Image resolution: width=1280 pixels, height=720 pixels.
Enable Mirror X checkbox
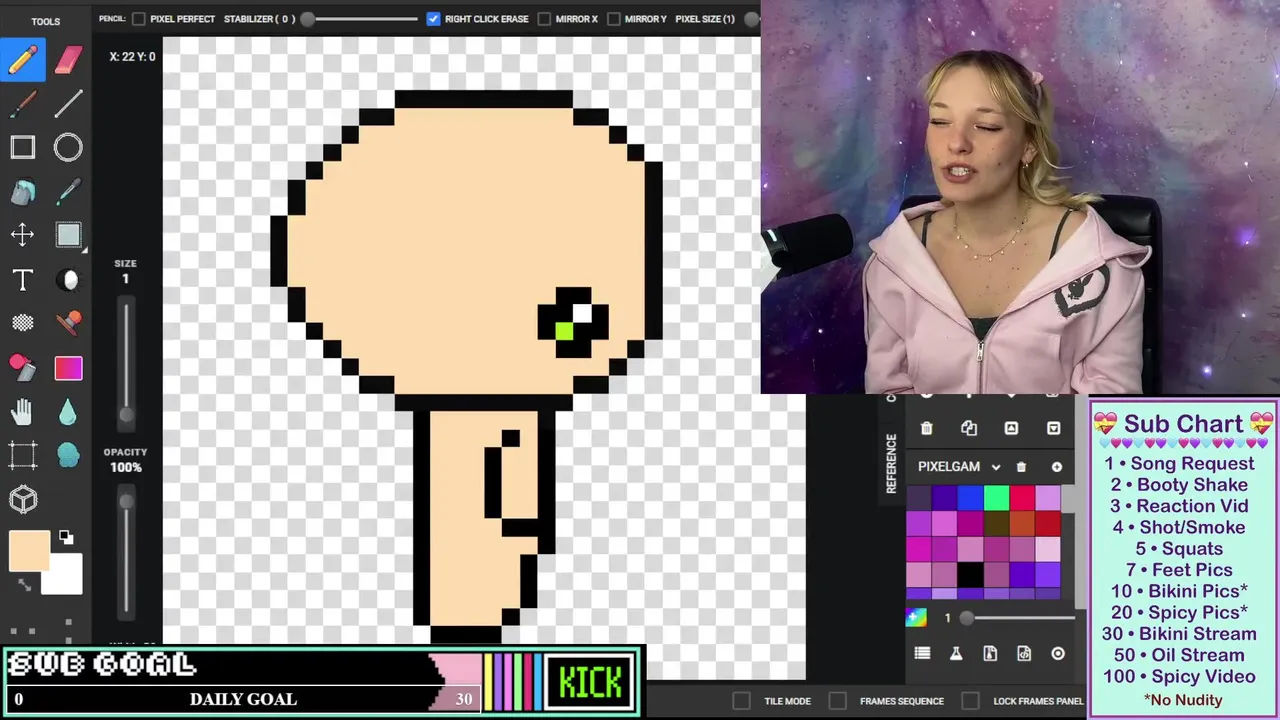[x=544, y=19]
